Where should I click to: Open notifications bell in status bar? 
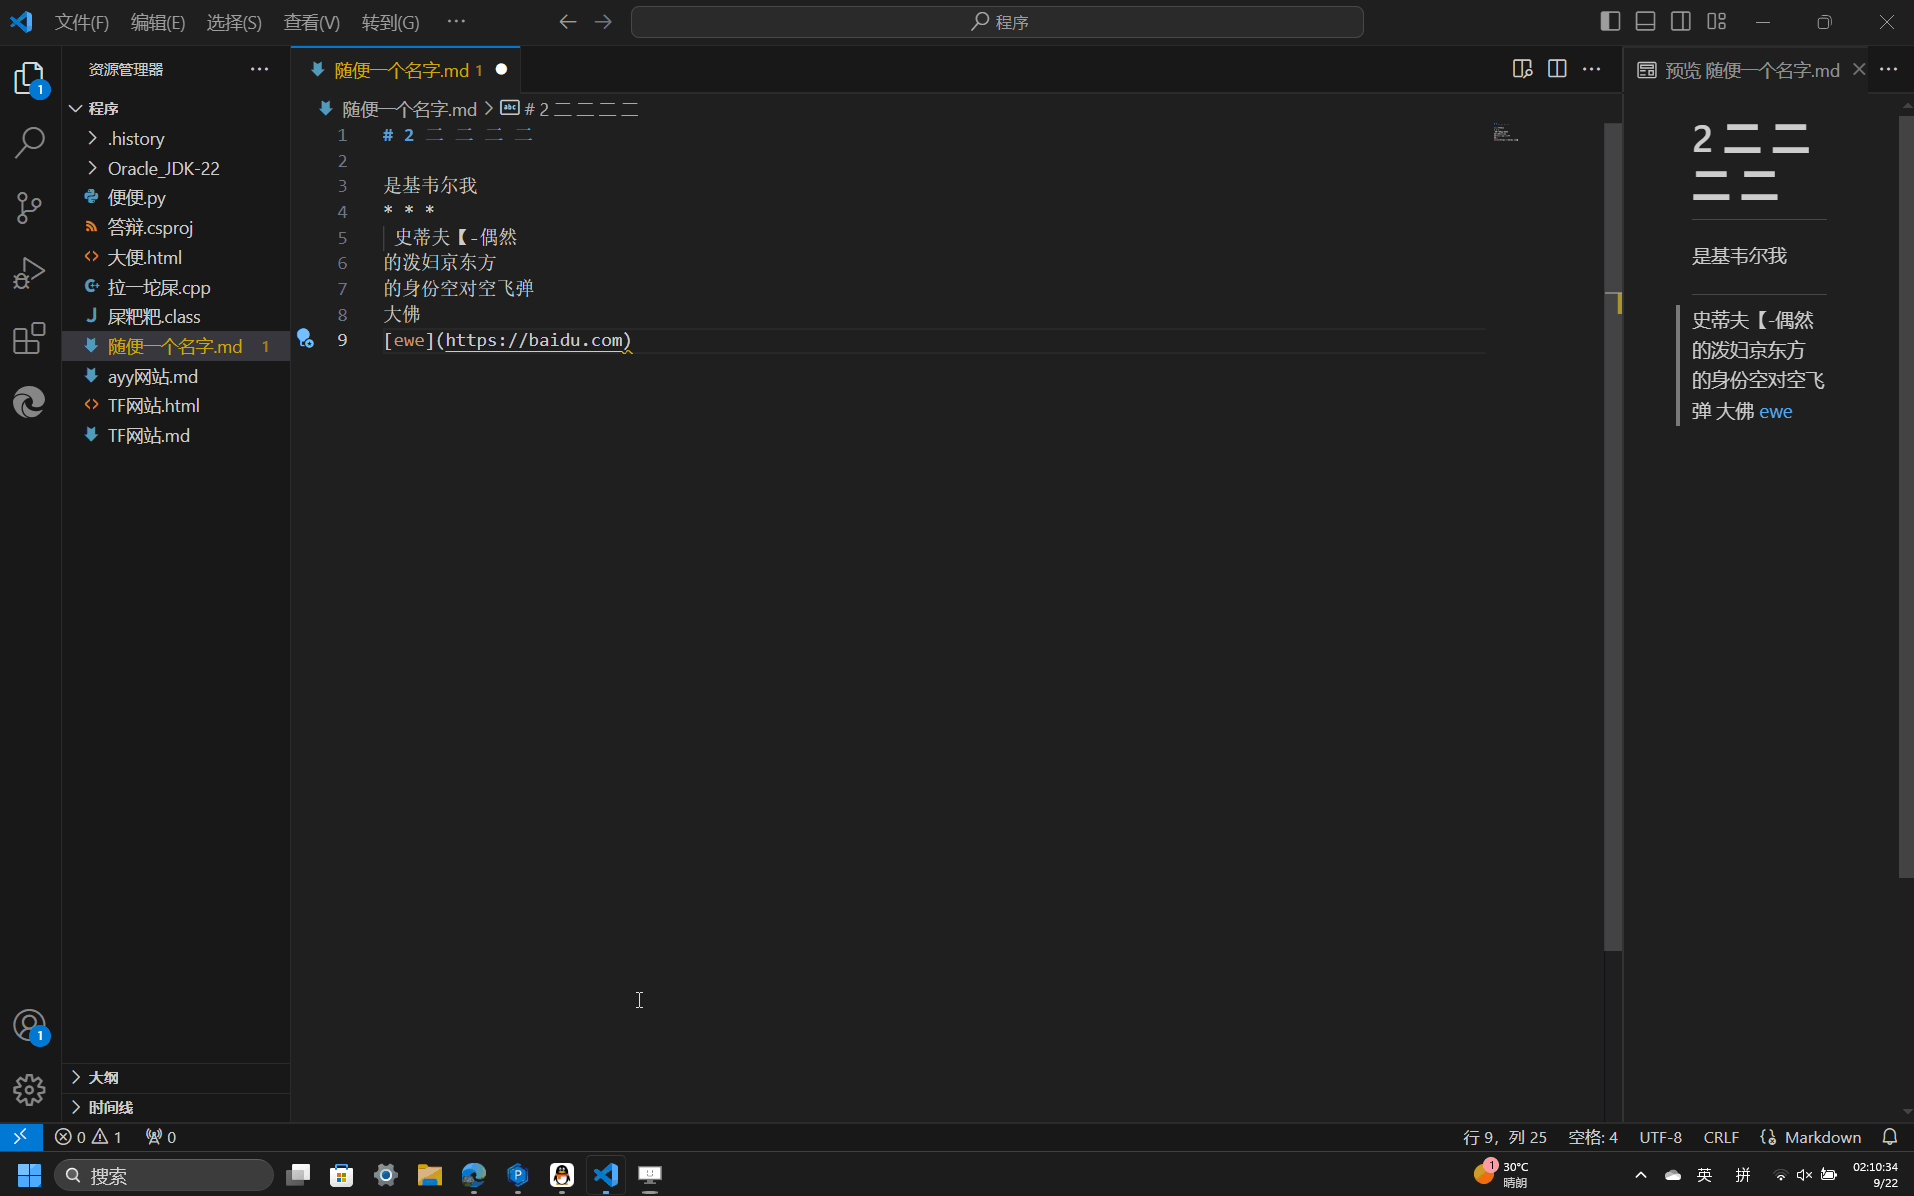(x=1890, y=1137)
